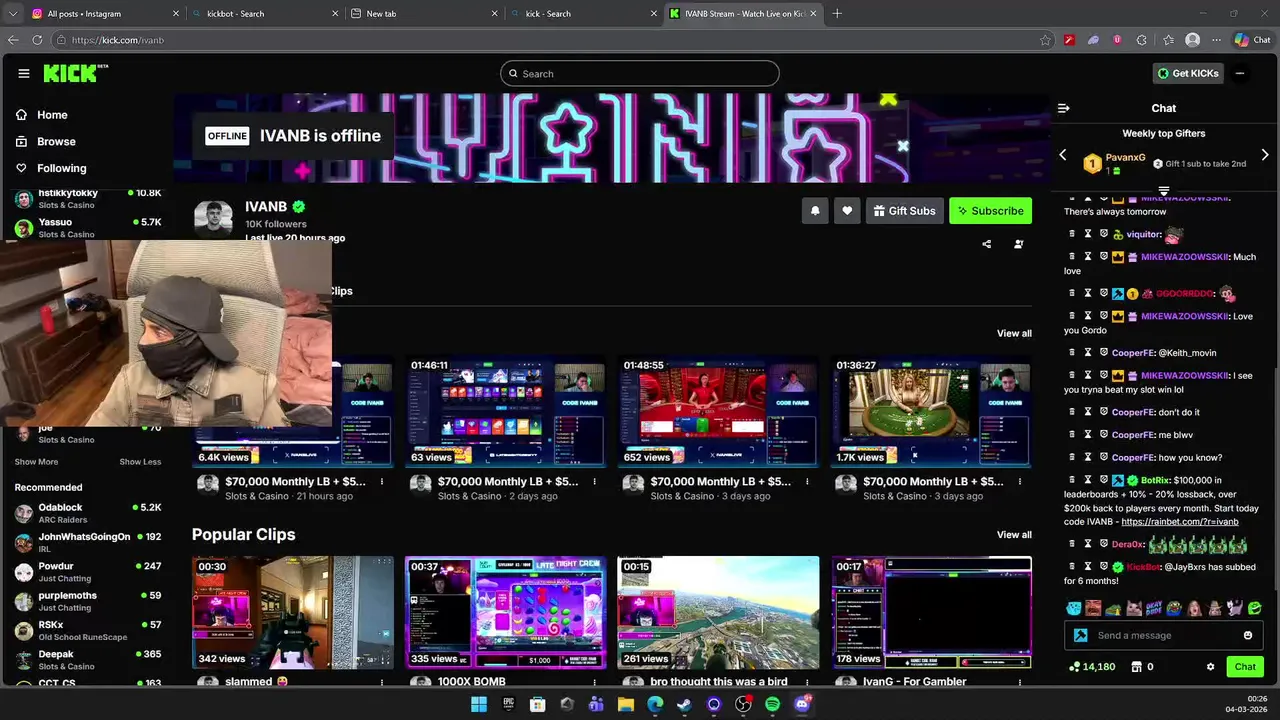This screenshot has width=1280, height=720.
Task: Open the browser tab list dropdown
Action: coord(13,13)
